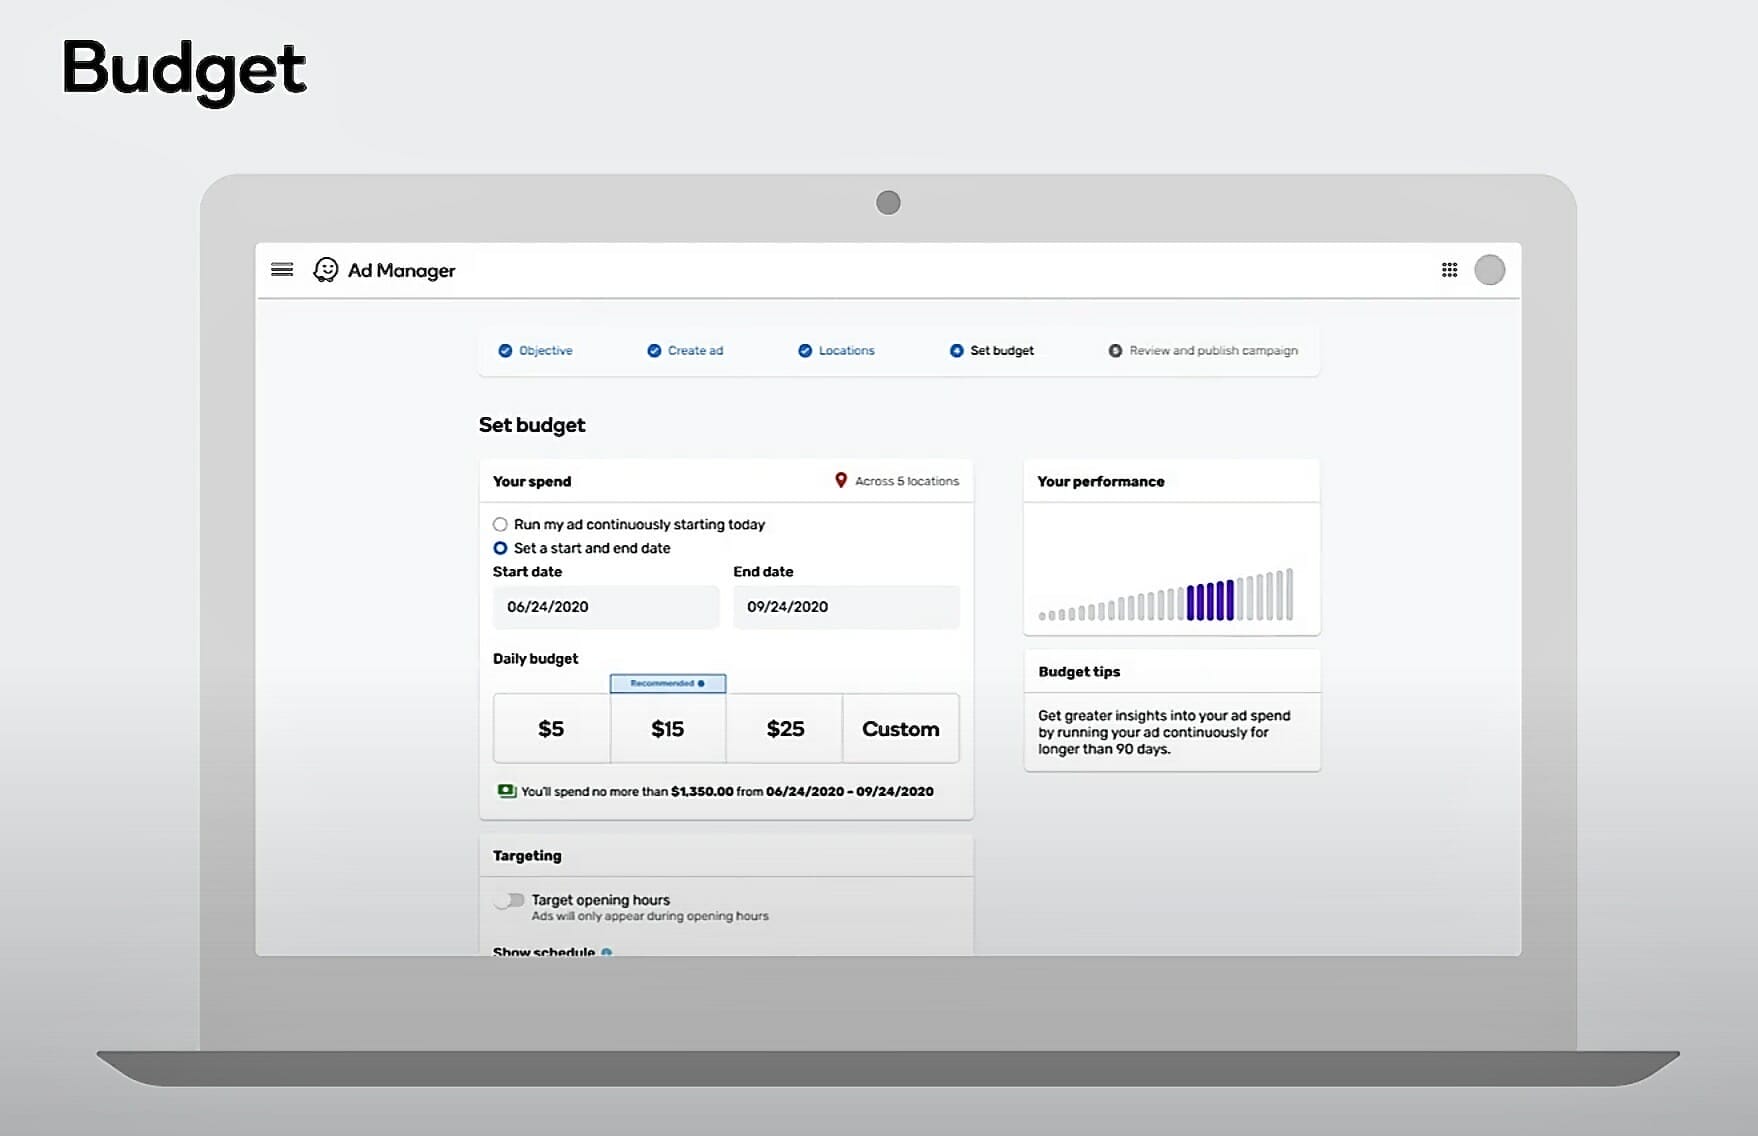The image size is (1758, 1136).
Task: Open the apps grid launcher
Action: click(1449, 270)
